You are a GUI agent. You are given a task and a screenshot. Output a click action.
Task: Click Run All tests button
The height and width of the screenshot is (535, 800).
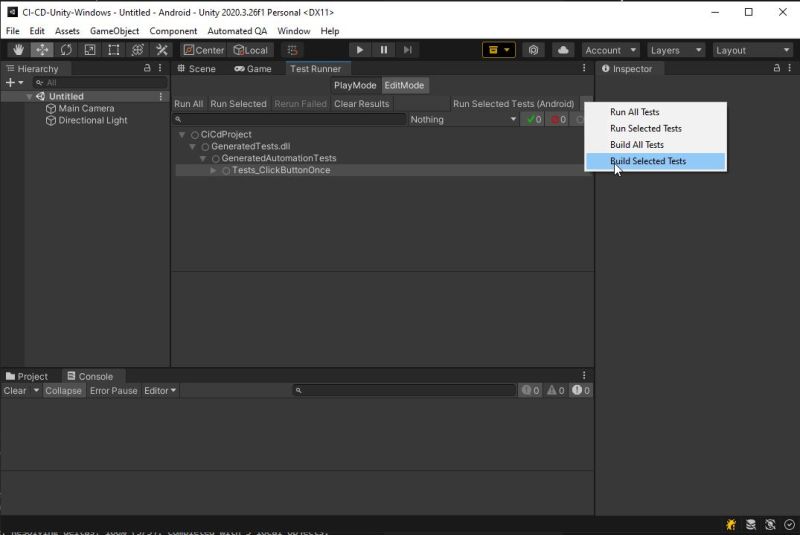(189, 104)
